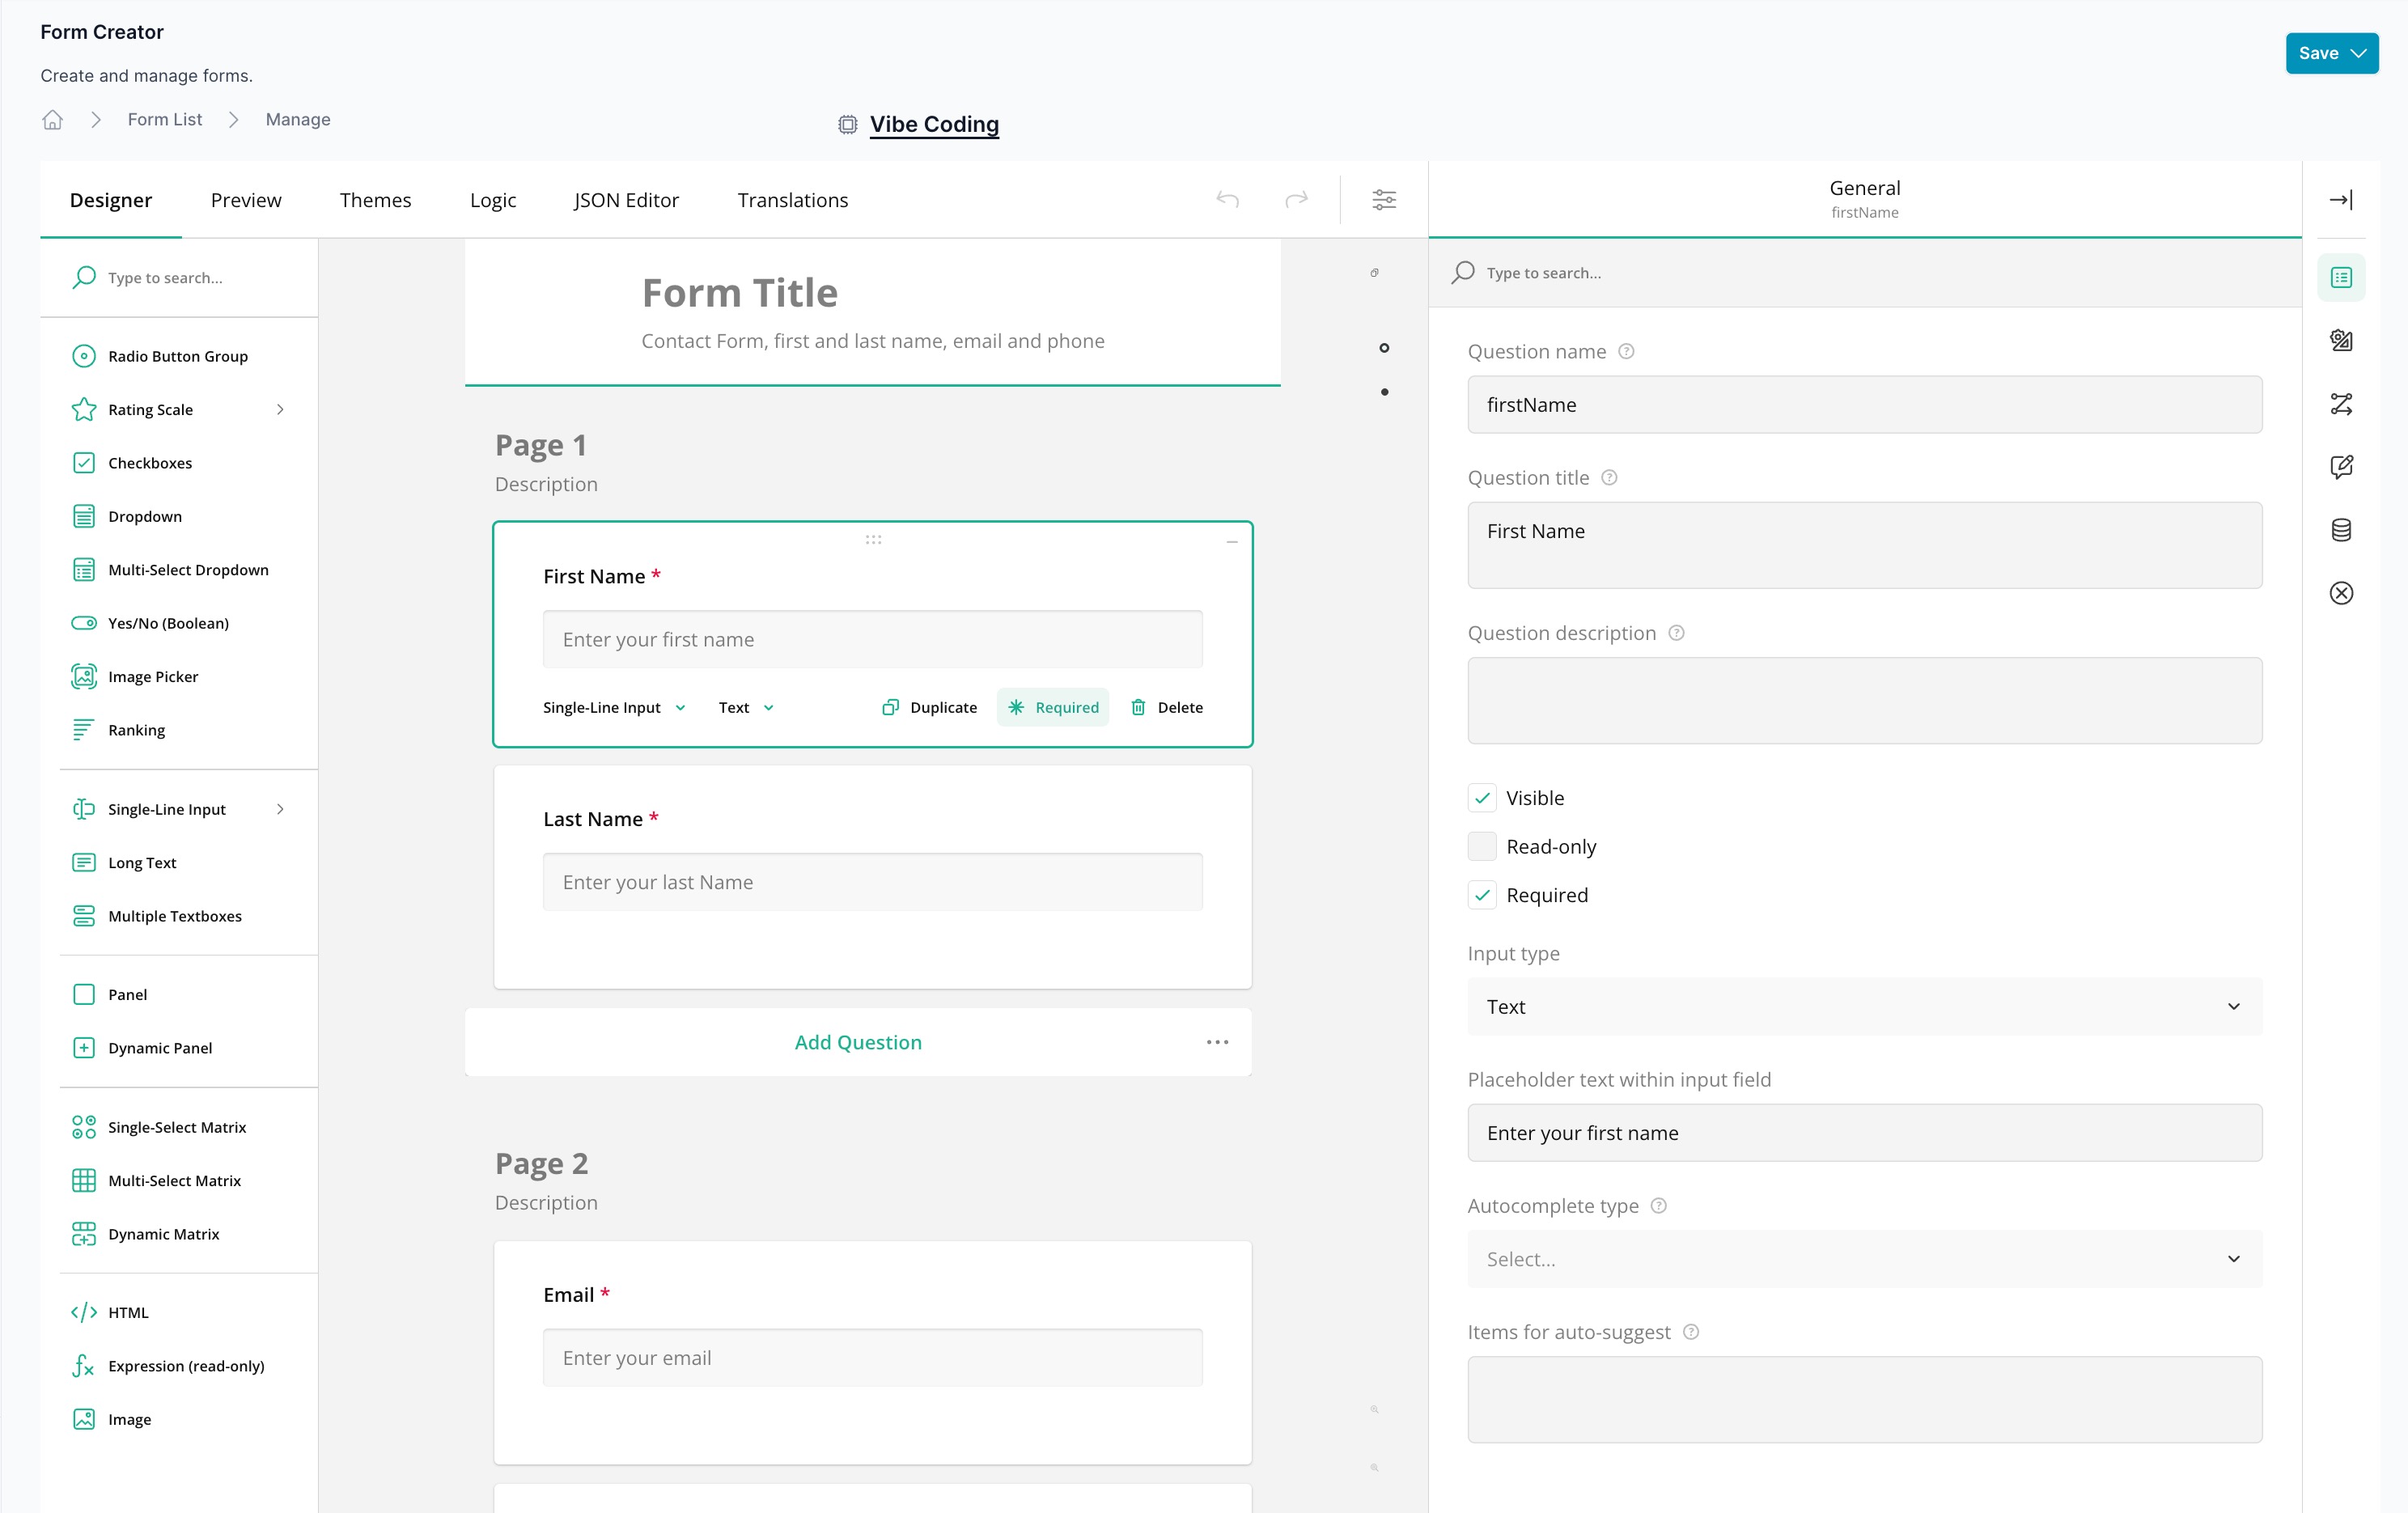
Task: Open the survey settings sliders icon
Action: (1383, 199)
